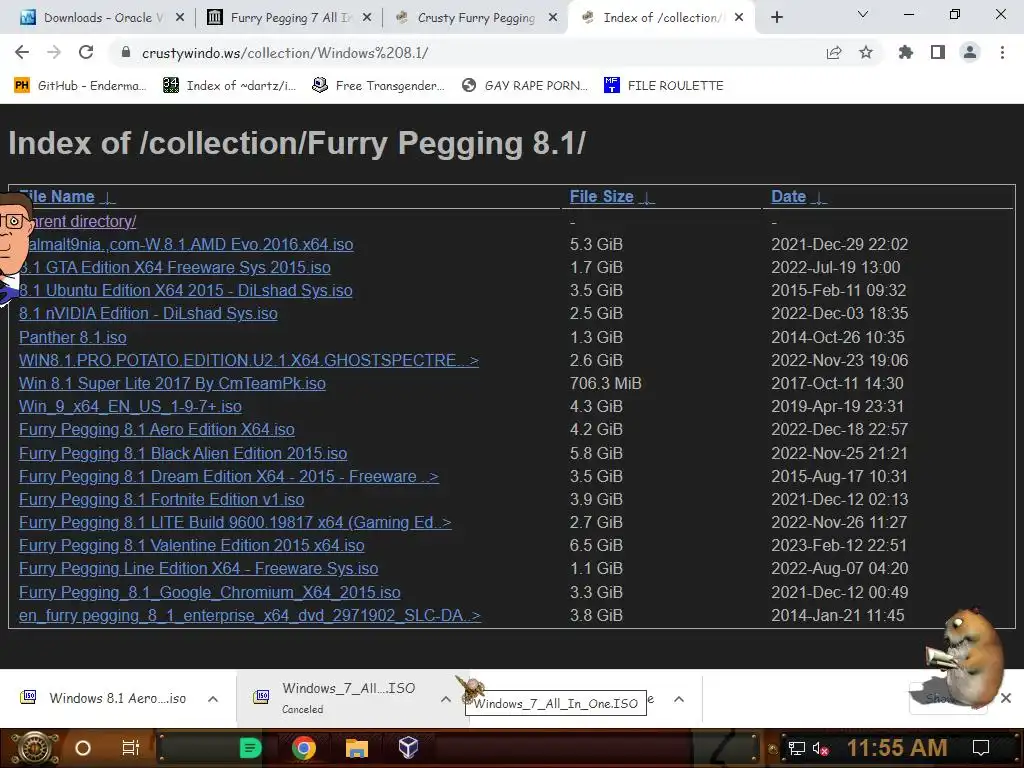Open Chrome from the taskbar
1024x768 pixels.
pyautogui.click(x=304, y=748)
